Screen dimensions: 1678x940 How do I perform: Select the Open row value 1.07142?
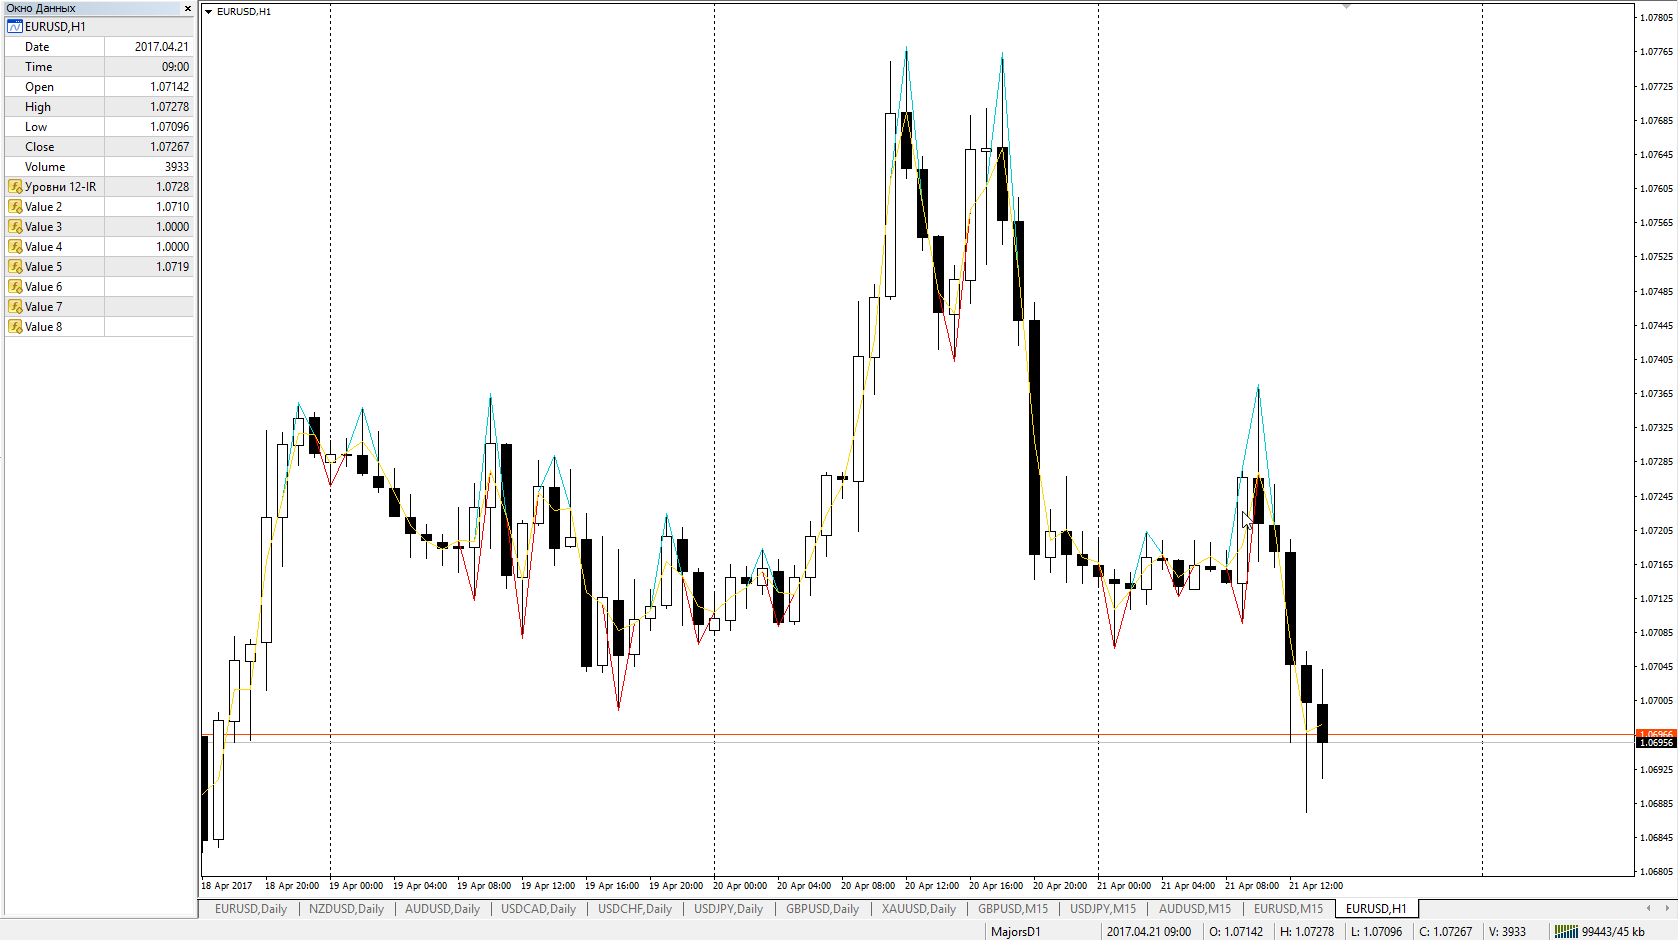(x=169, y=87)
